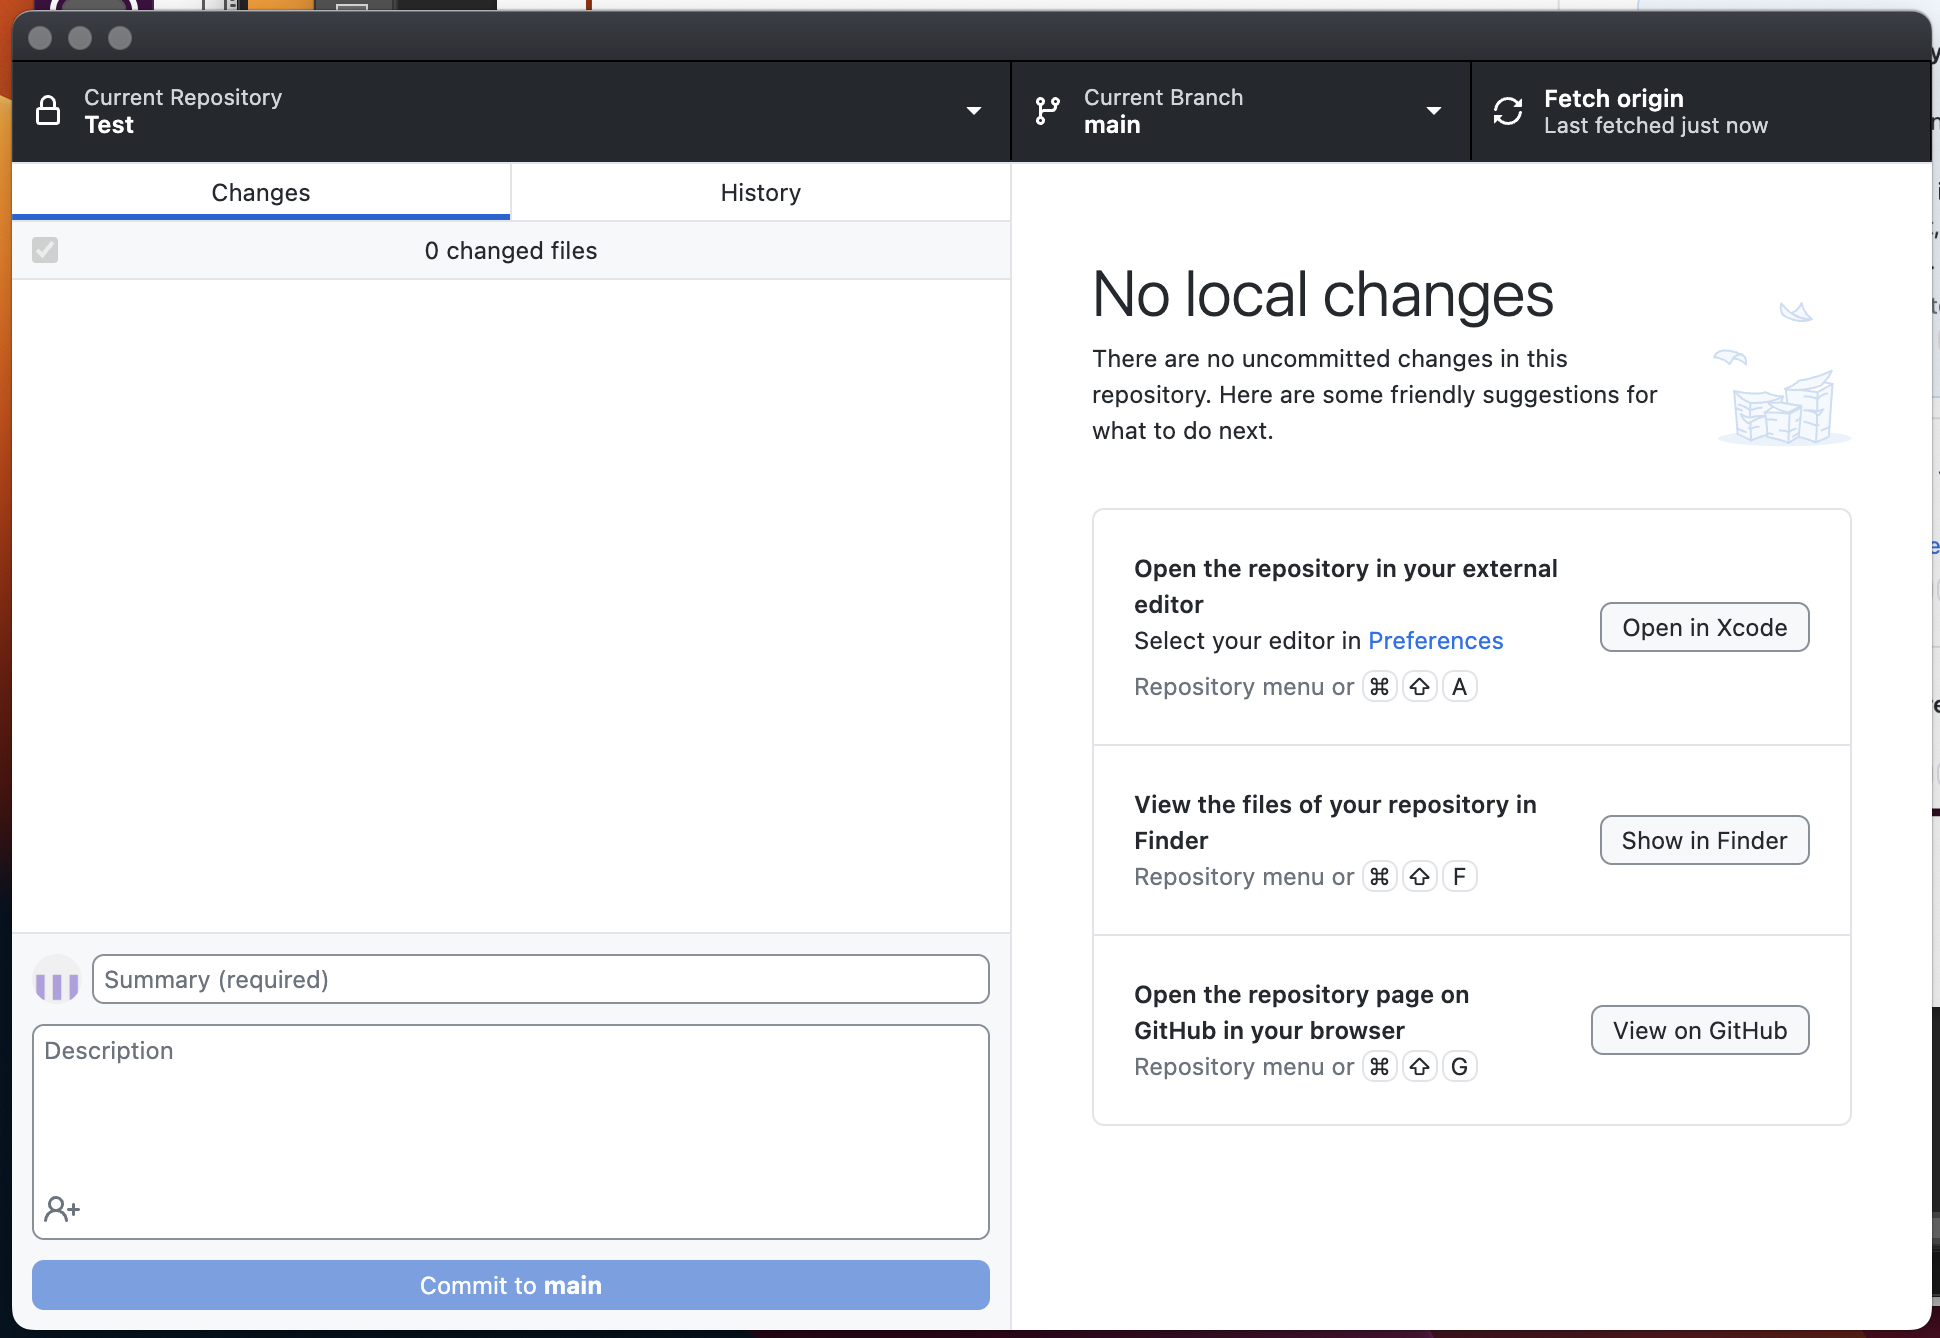1940x1338 pixels.
Task: Expand the Current Repository dropdown arrow
Action: 973,110
